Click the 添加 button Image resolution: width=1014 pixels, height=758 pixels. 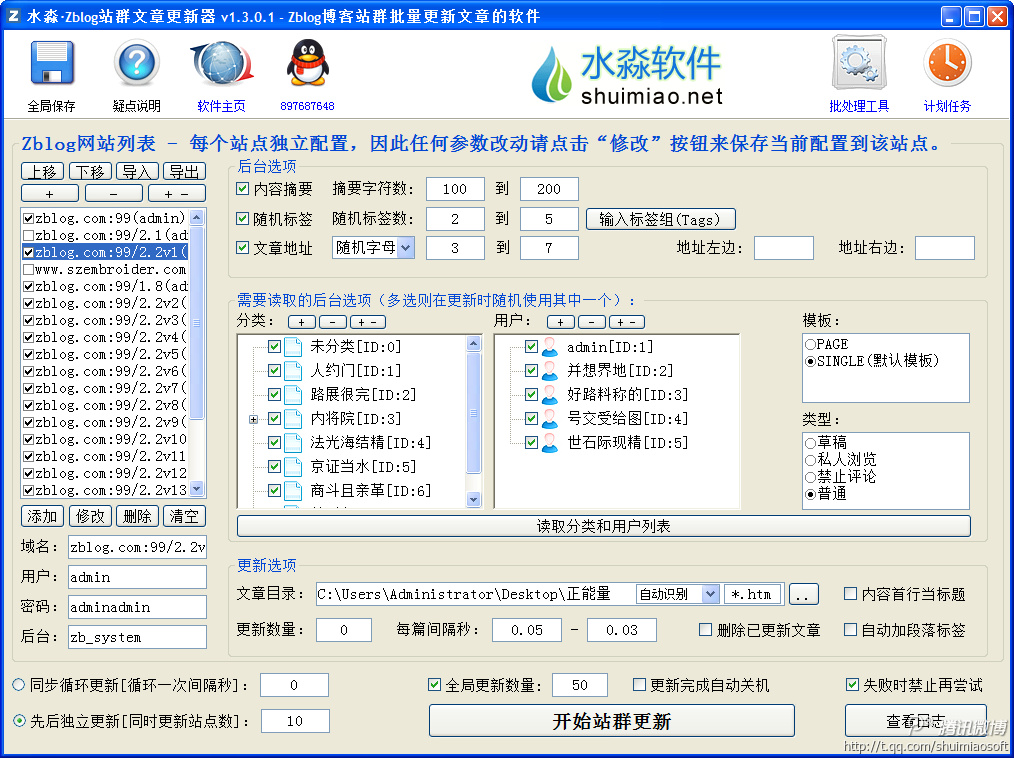[43, 516]
